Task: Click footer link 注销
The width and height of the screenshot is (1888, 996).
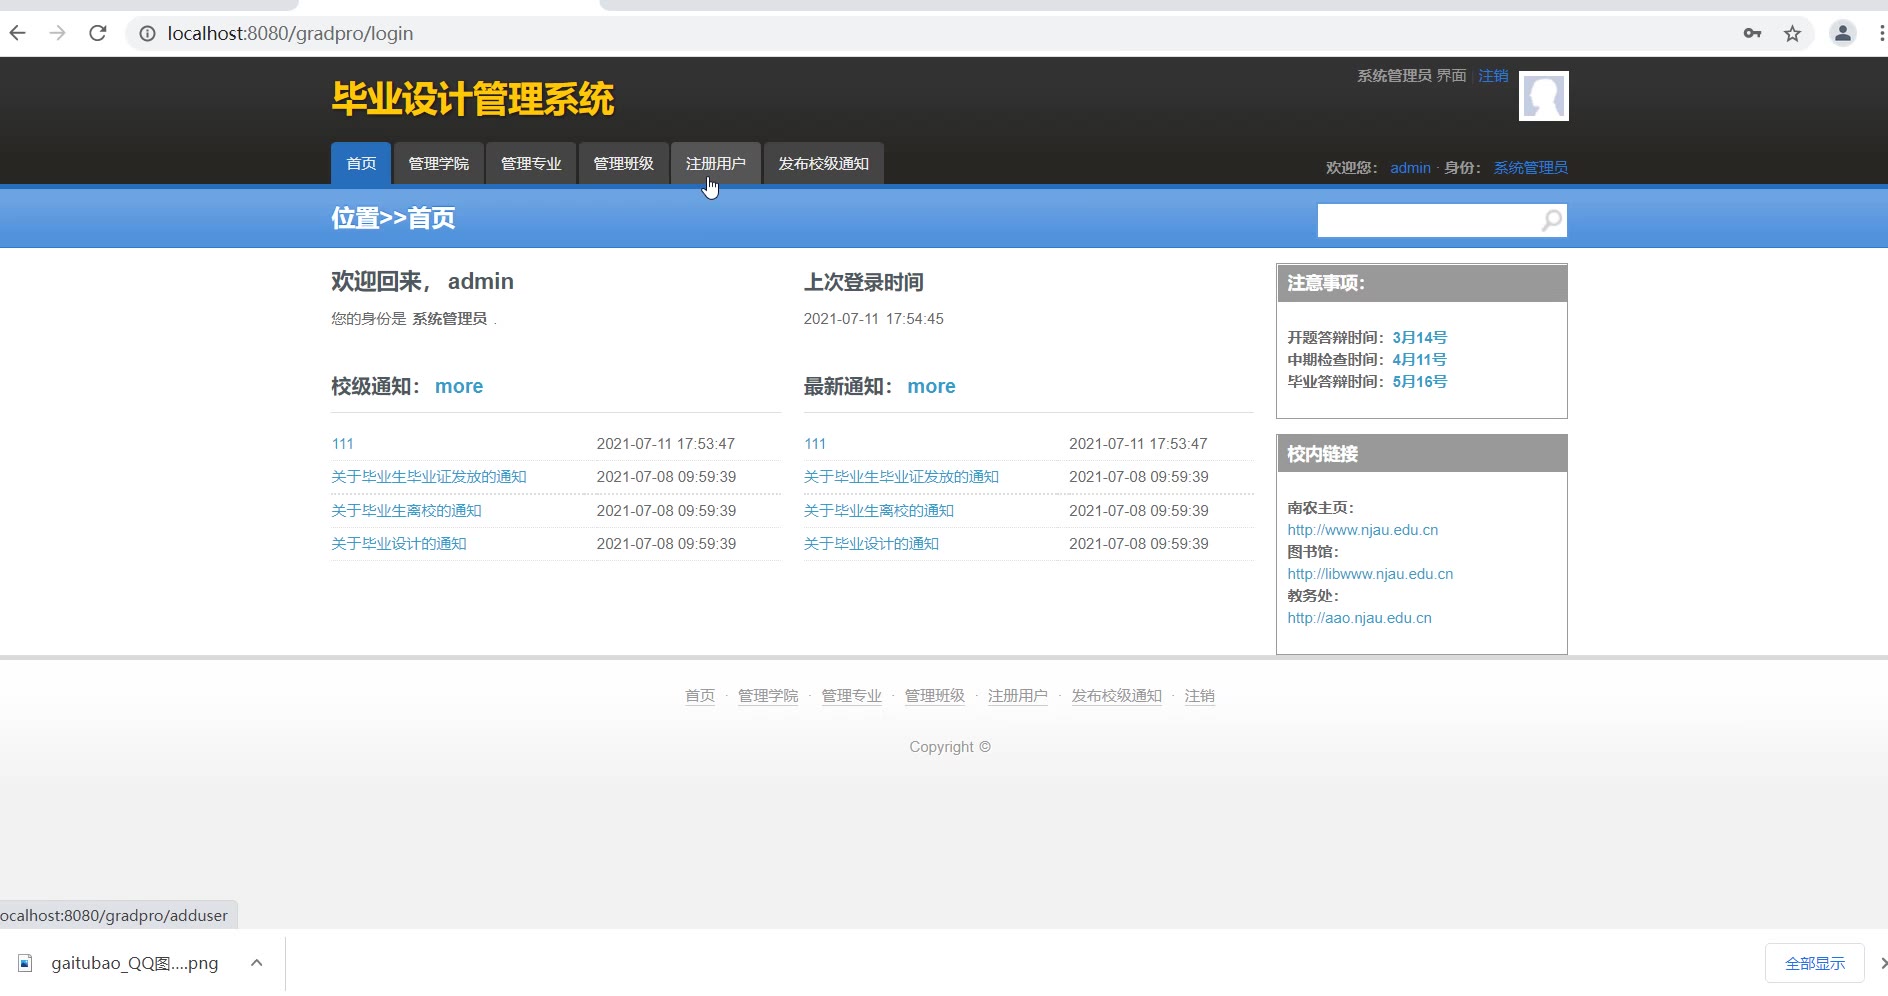Action: pyautogui.click(x=1199, y=696)
